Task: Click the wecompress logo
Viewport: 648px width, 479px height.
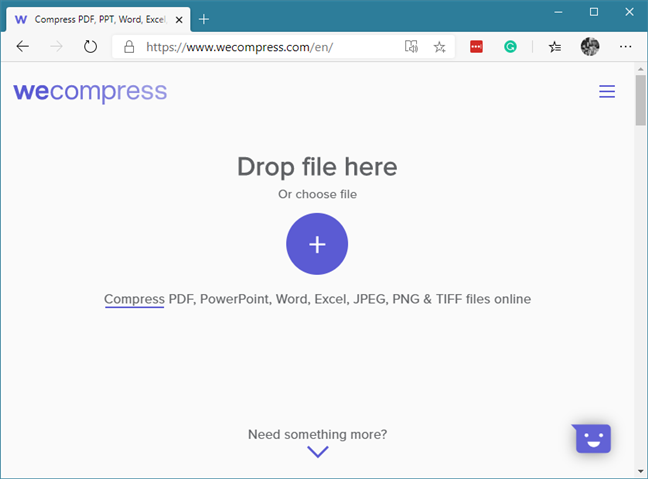Action: 90,92
